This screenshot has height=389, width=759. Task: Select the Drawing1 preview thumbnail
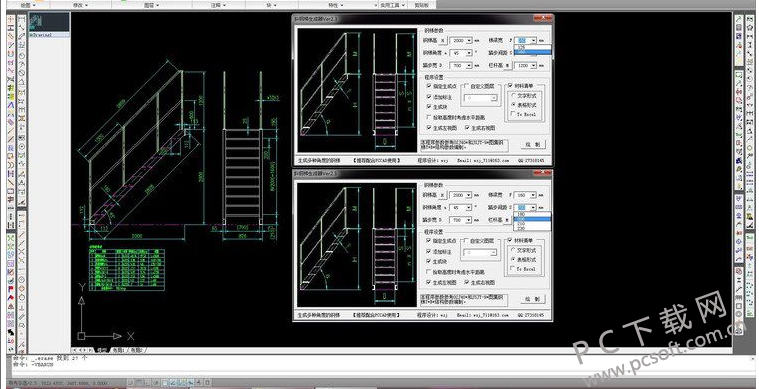[x=49, y=23]
